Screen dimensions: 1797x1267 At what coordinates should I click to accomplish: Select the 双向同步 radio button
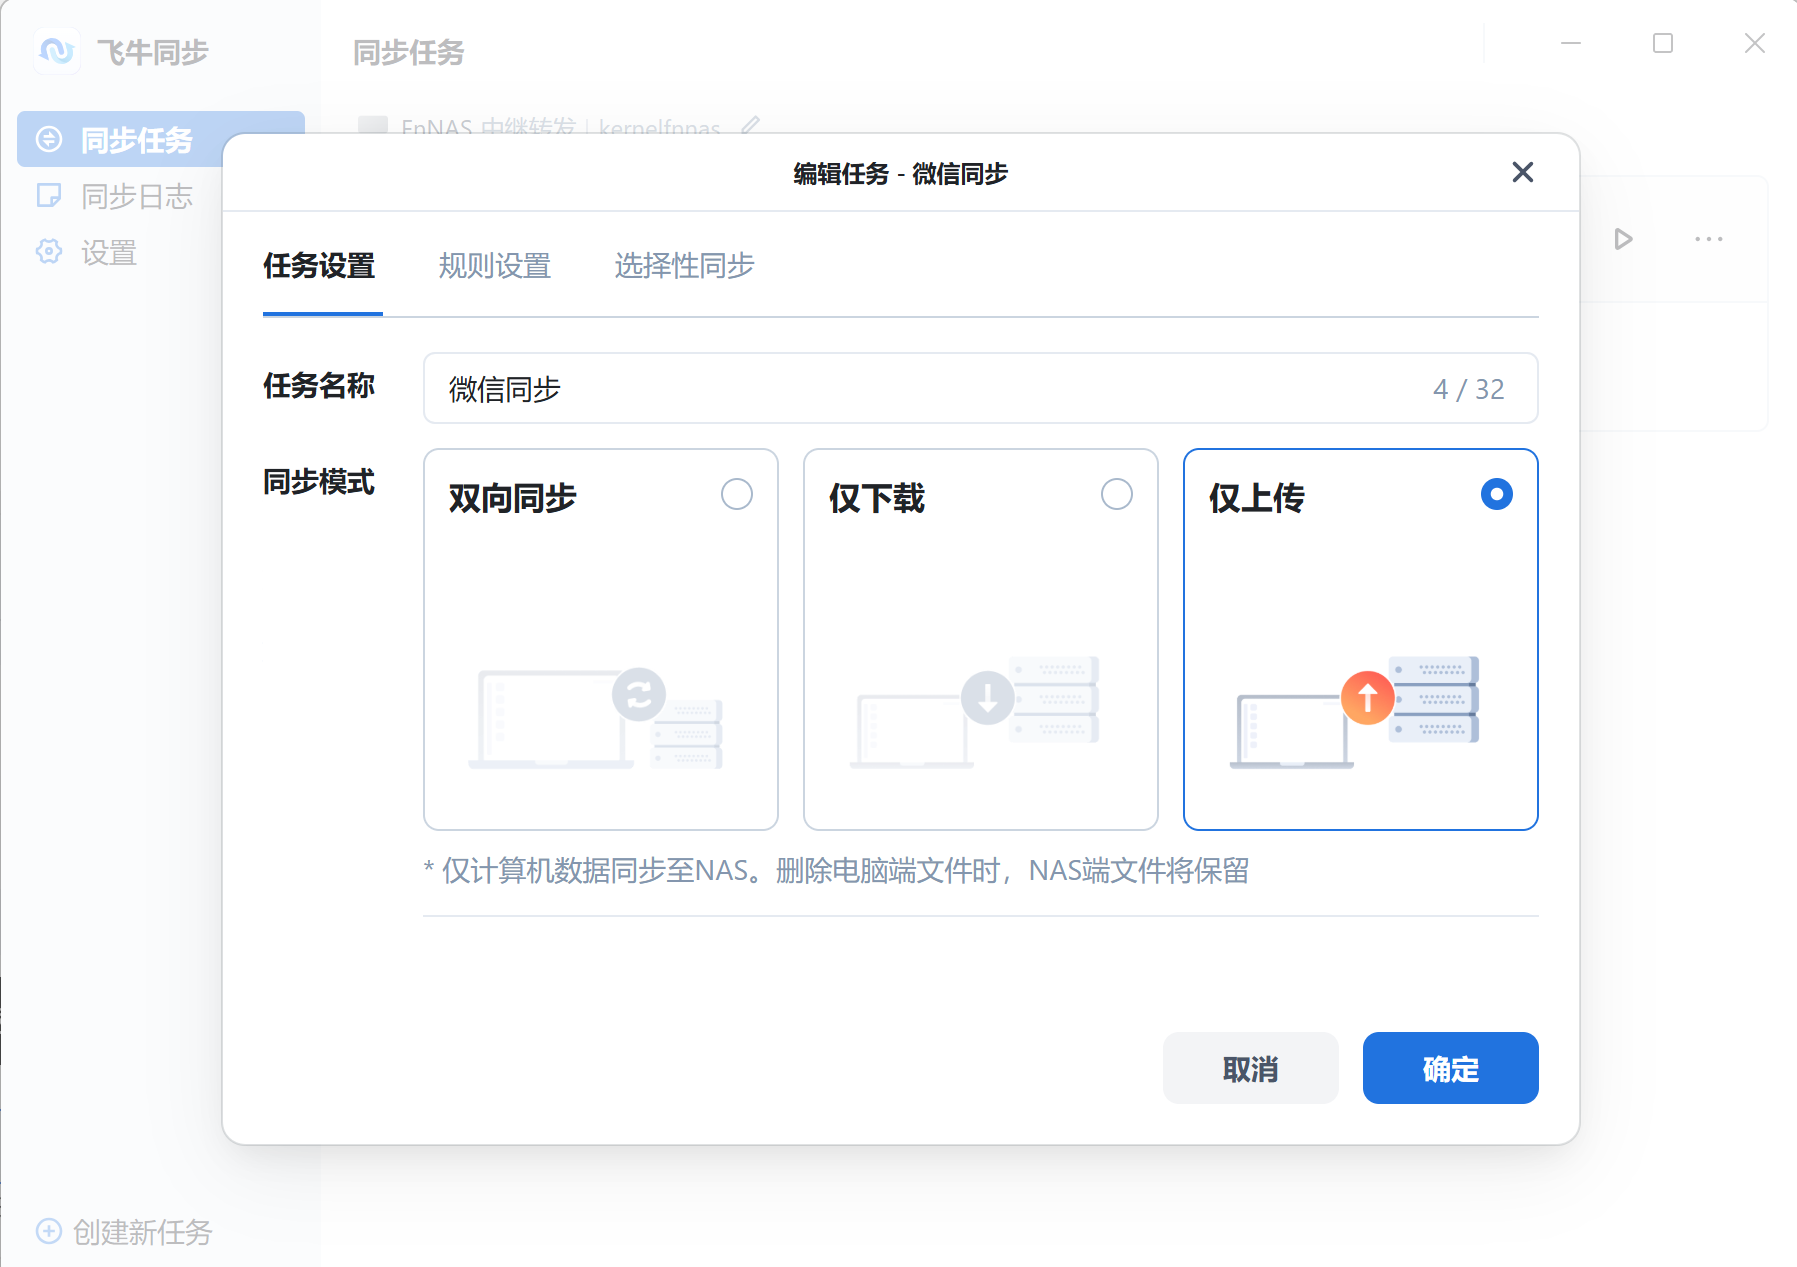[737, 494]
